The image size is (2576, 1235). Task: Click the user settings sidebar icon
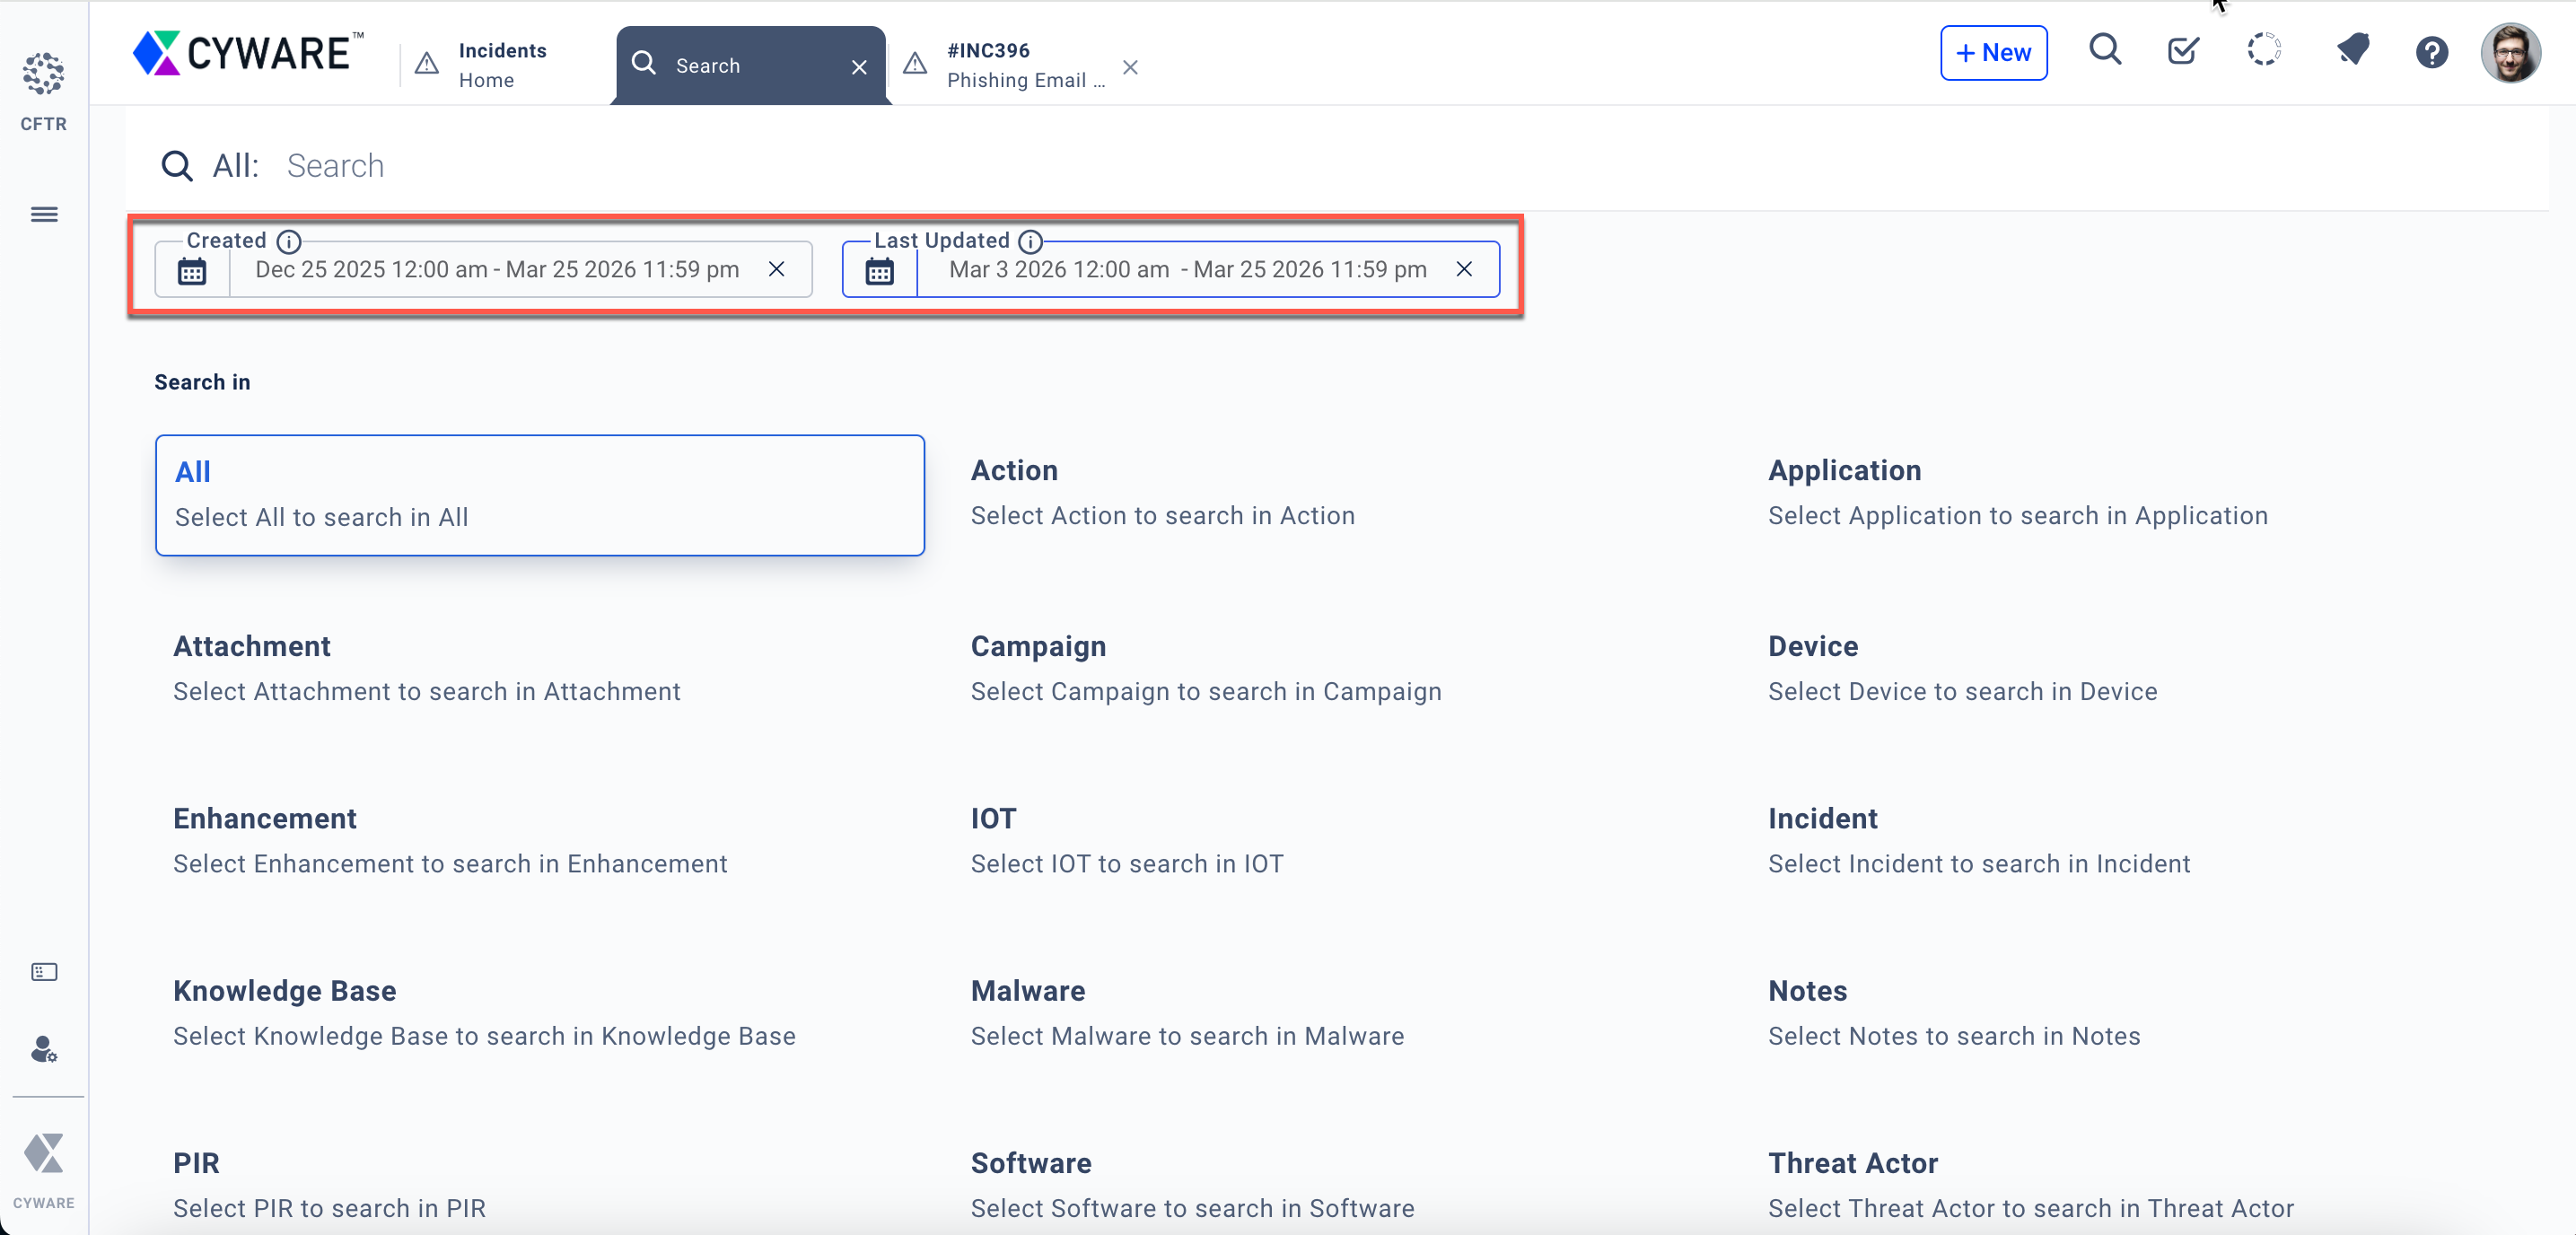tap(44, 1049)
